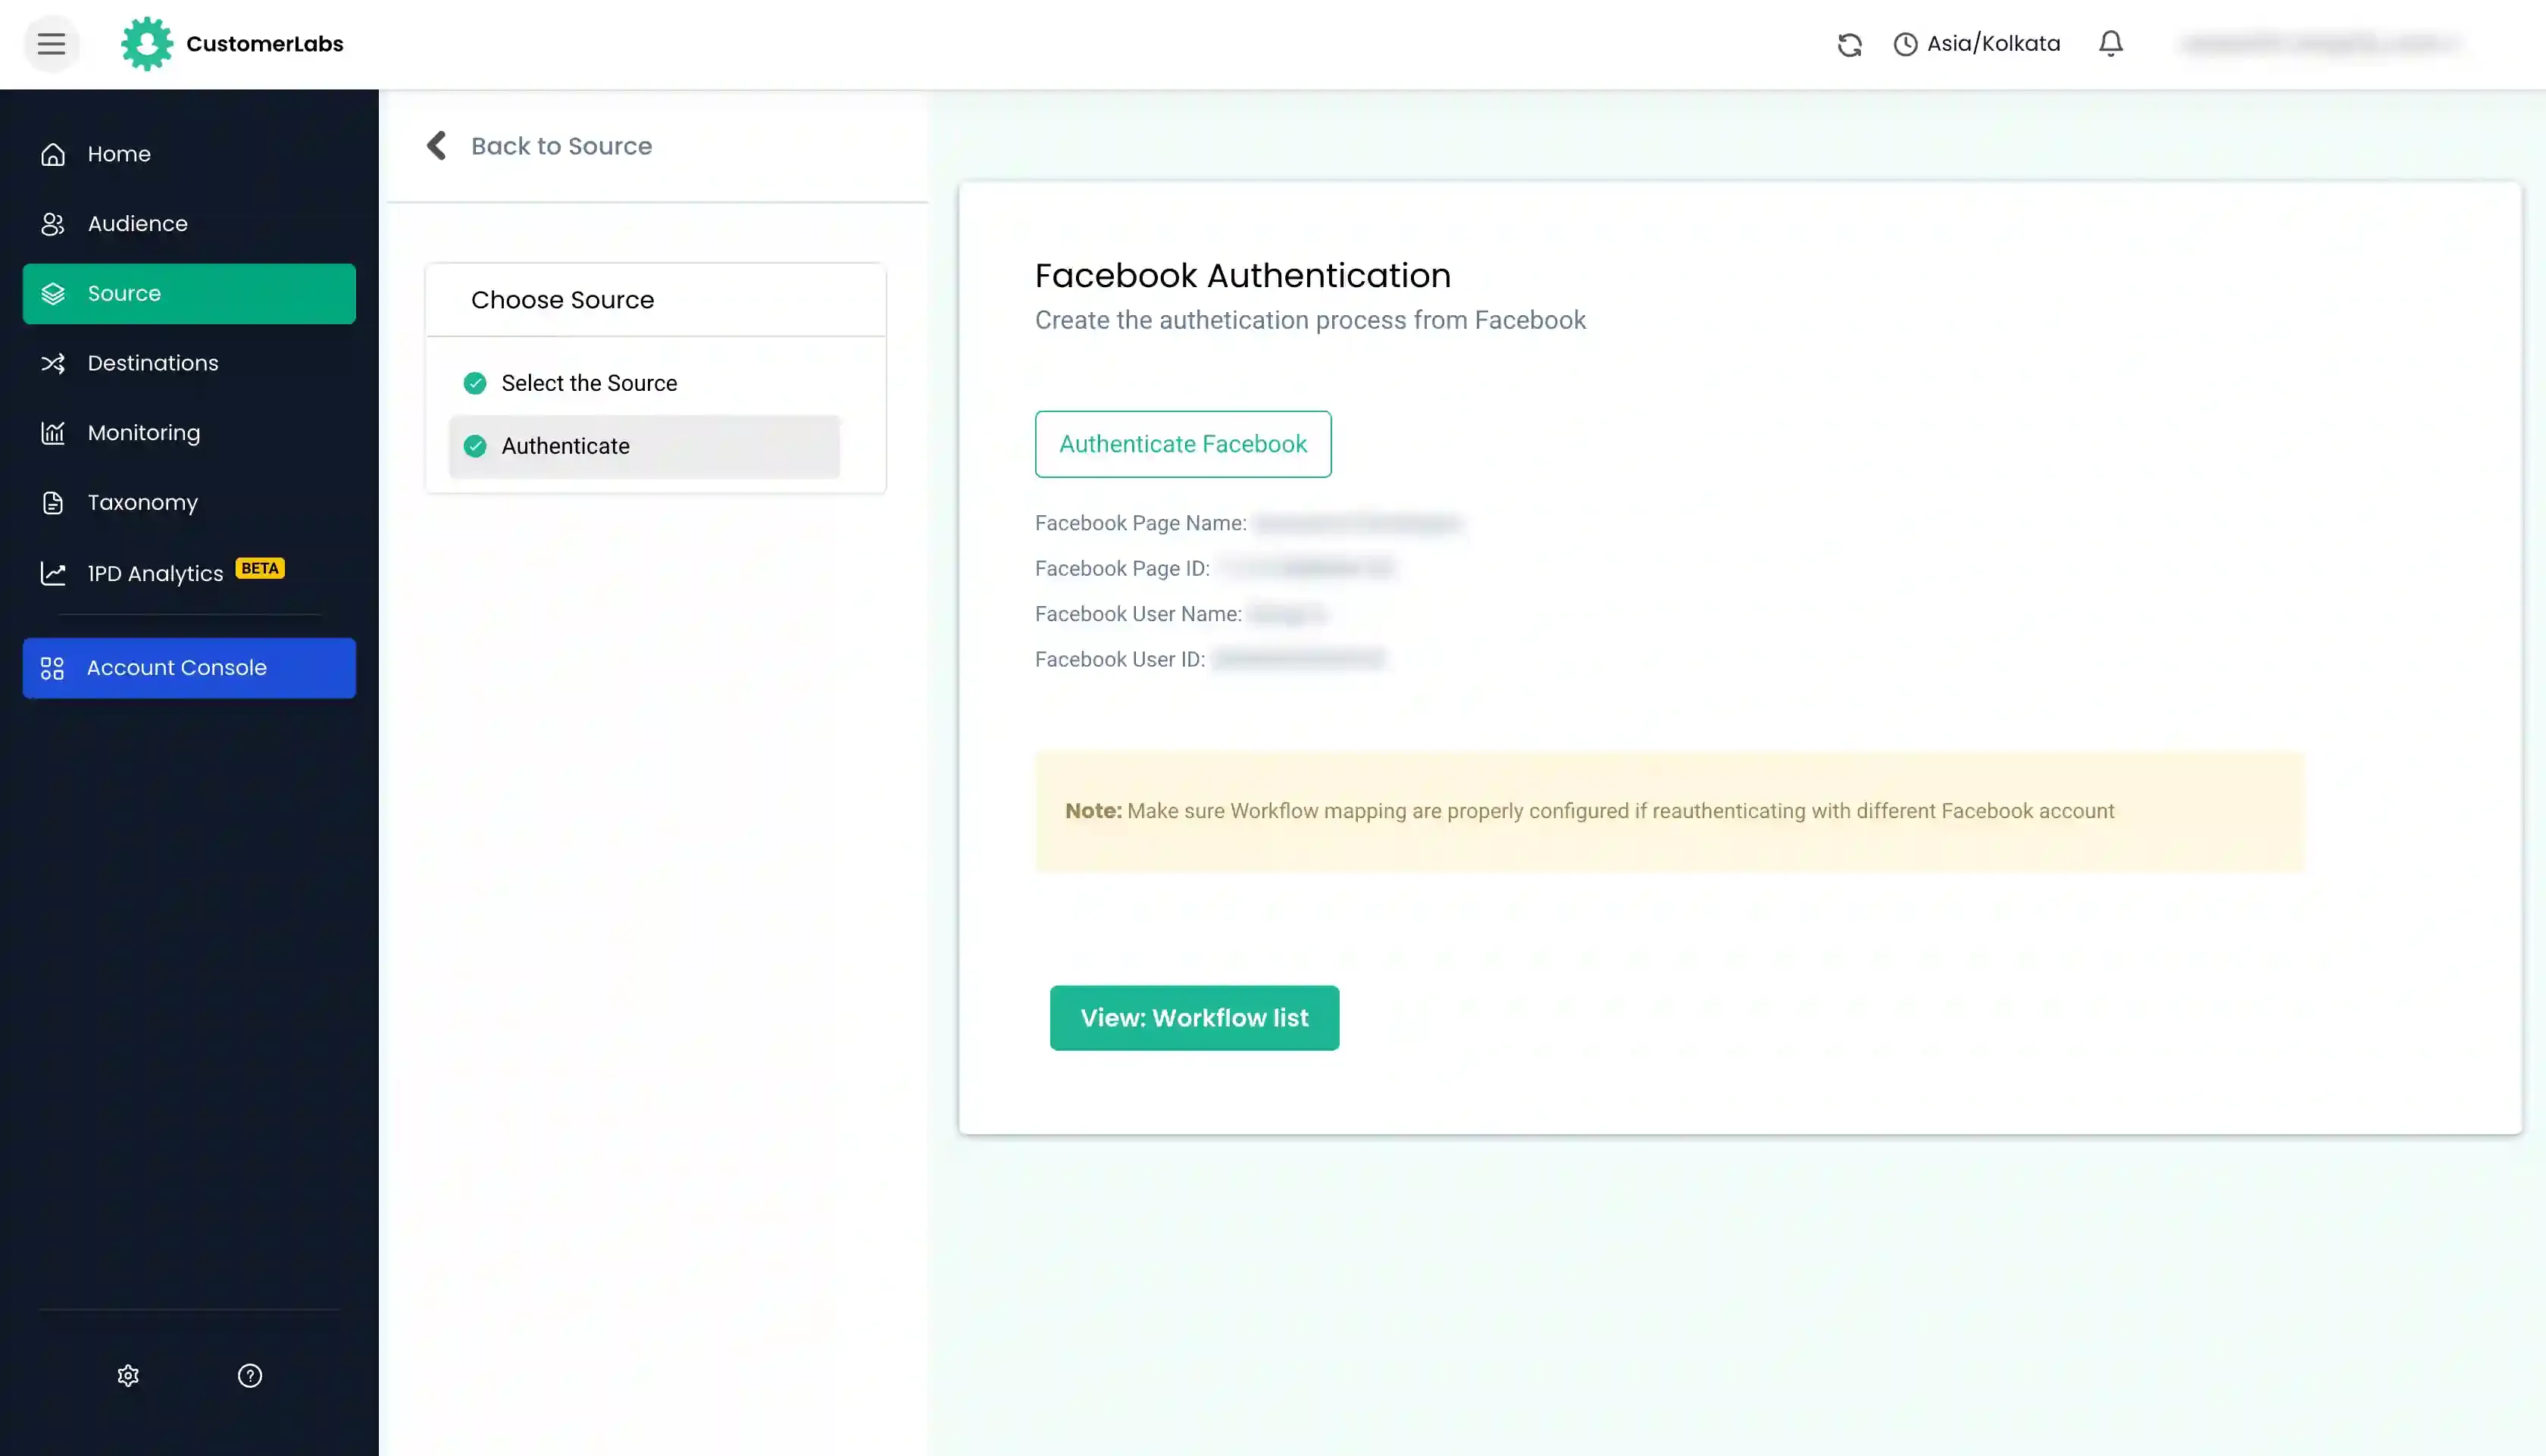This screenshot has width=2546, height=1456.
Task: Navigate to Monitoring
Action: (189, 433)
